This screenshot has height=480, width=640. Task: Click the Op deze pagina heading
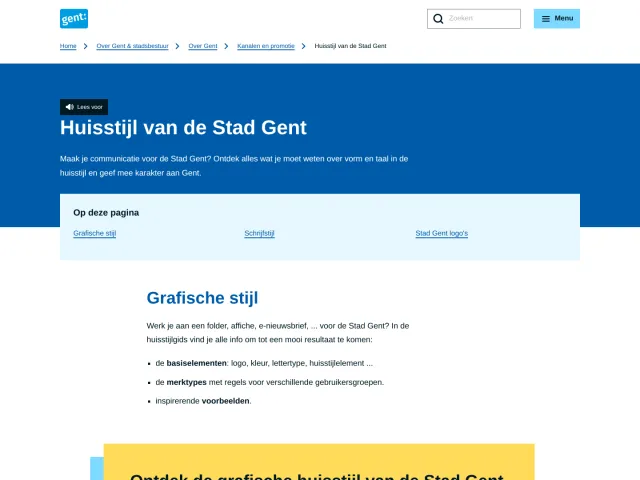point(106,213)
